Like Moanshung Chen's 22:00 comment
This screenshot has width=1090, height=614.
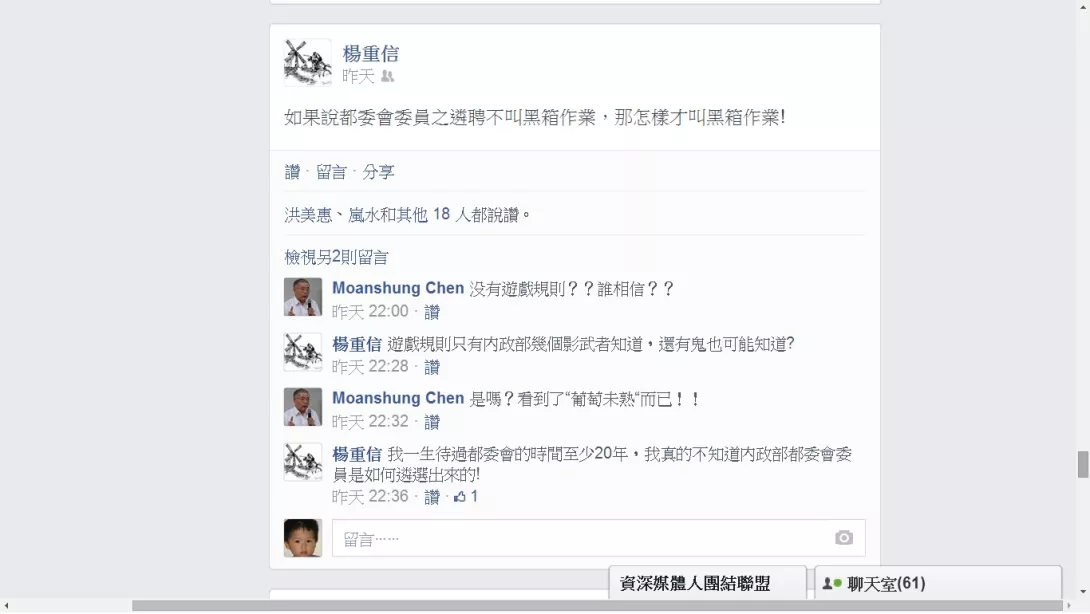coord(432,312)
